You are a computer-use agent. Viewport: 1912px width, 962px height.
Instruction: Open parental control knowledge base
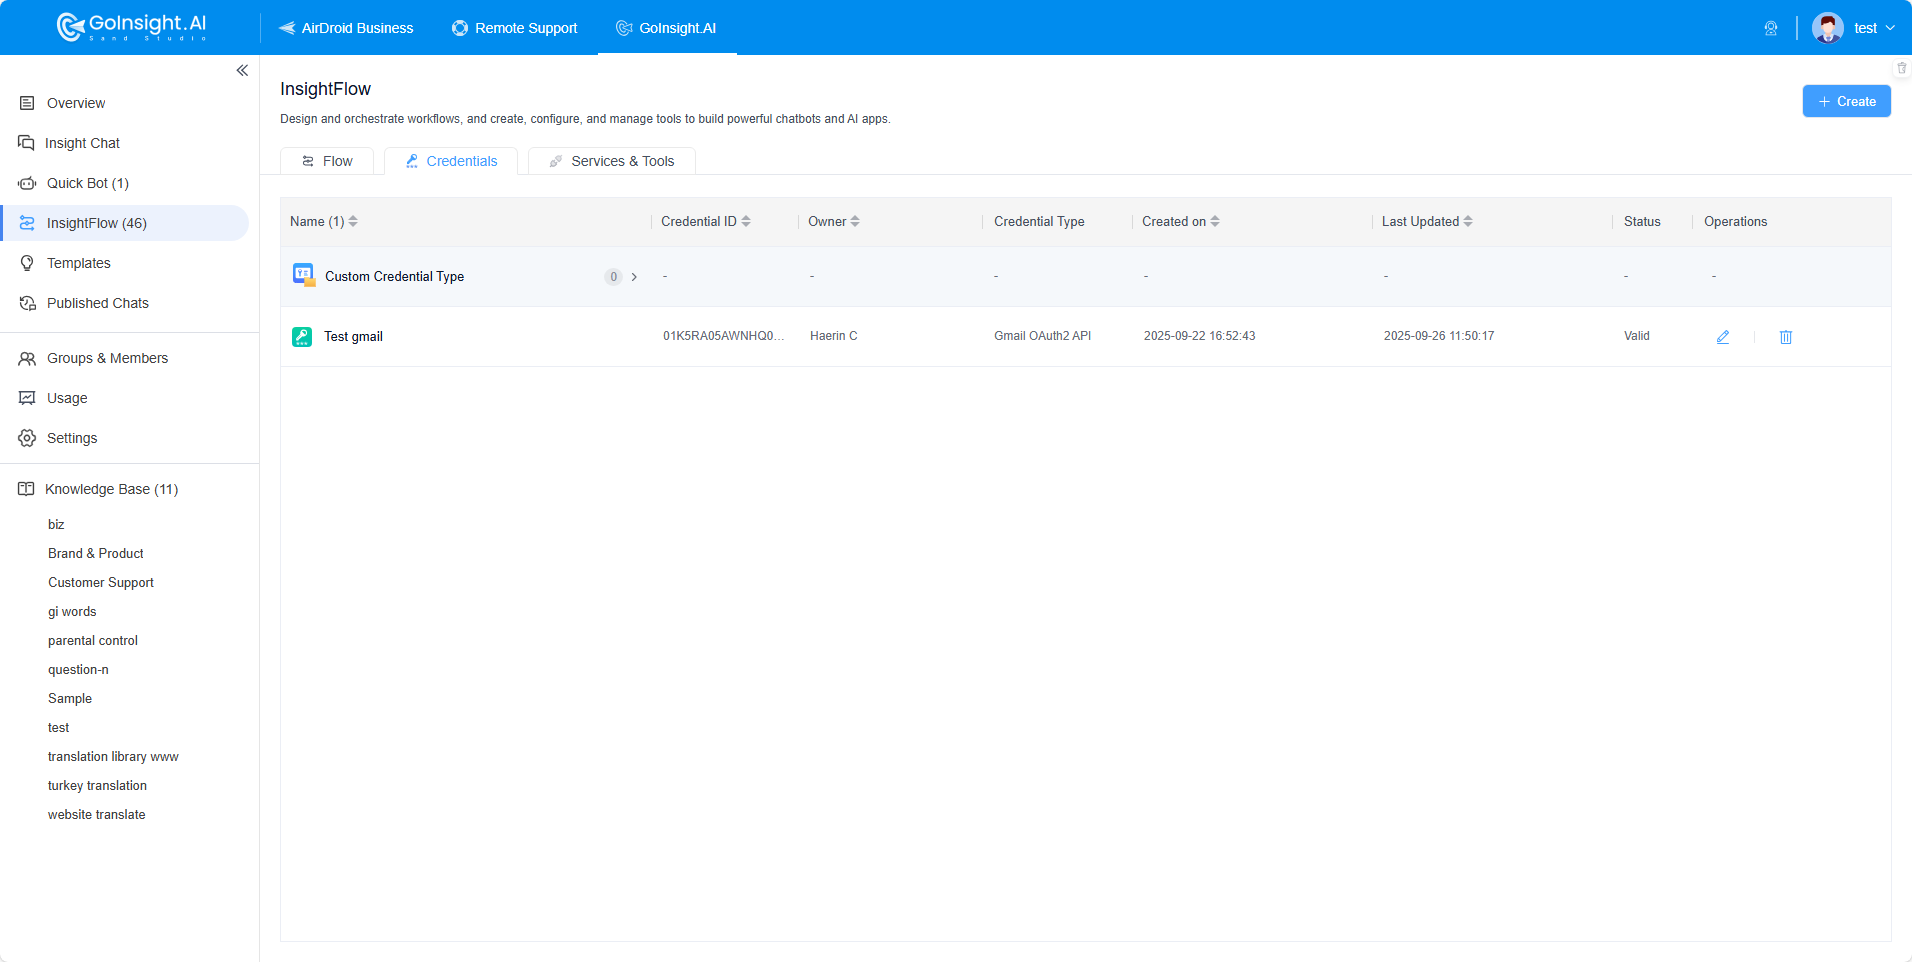(x=93, y=640)
